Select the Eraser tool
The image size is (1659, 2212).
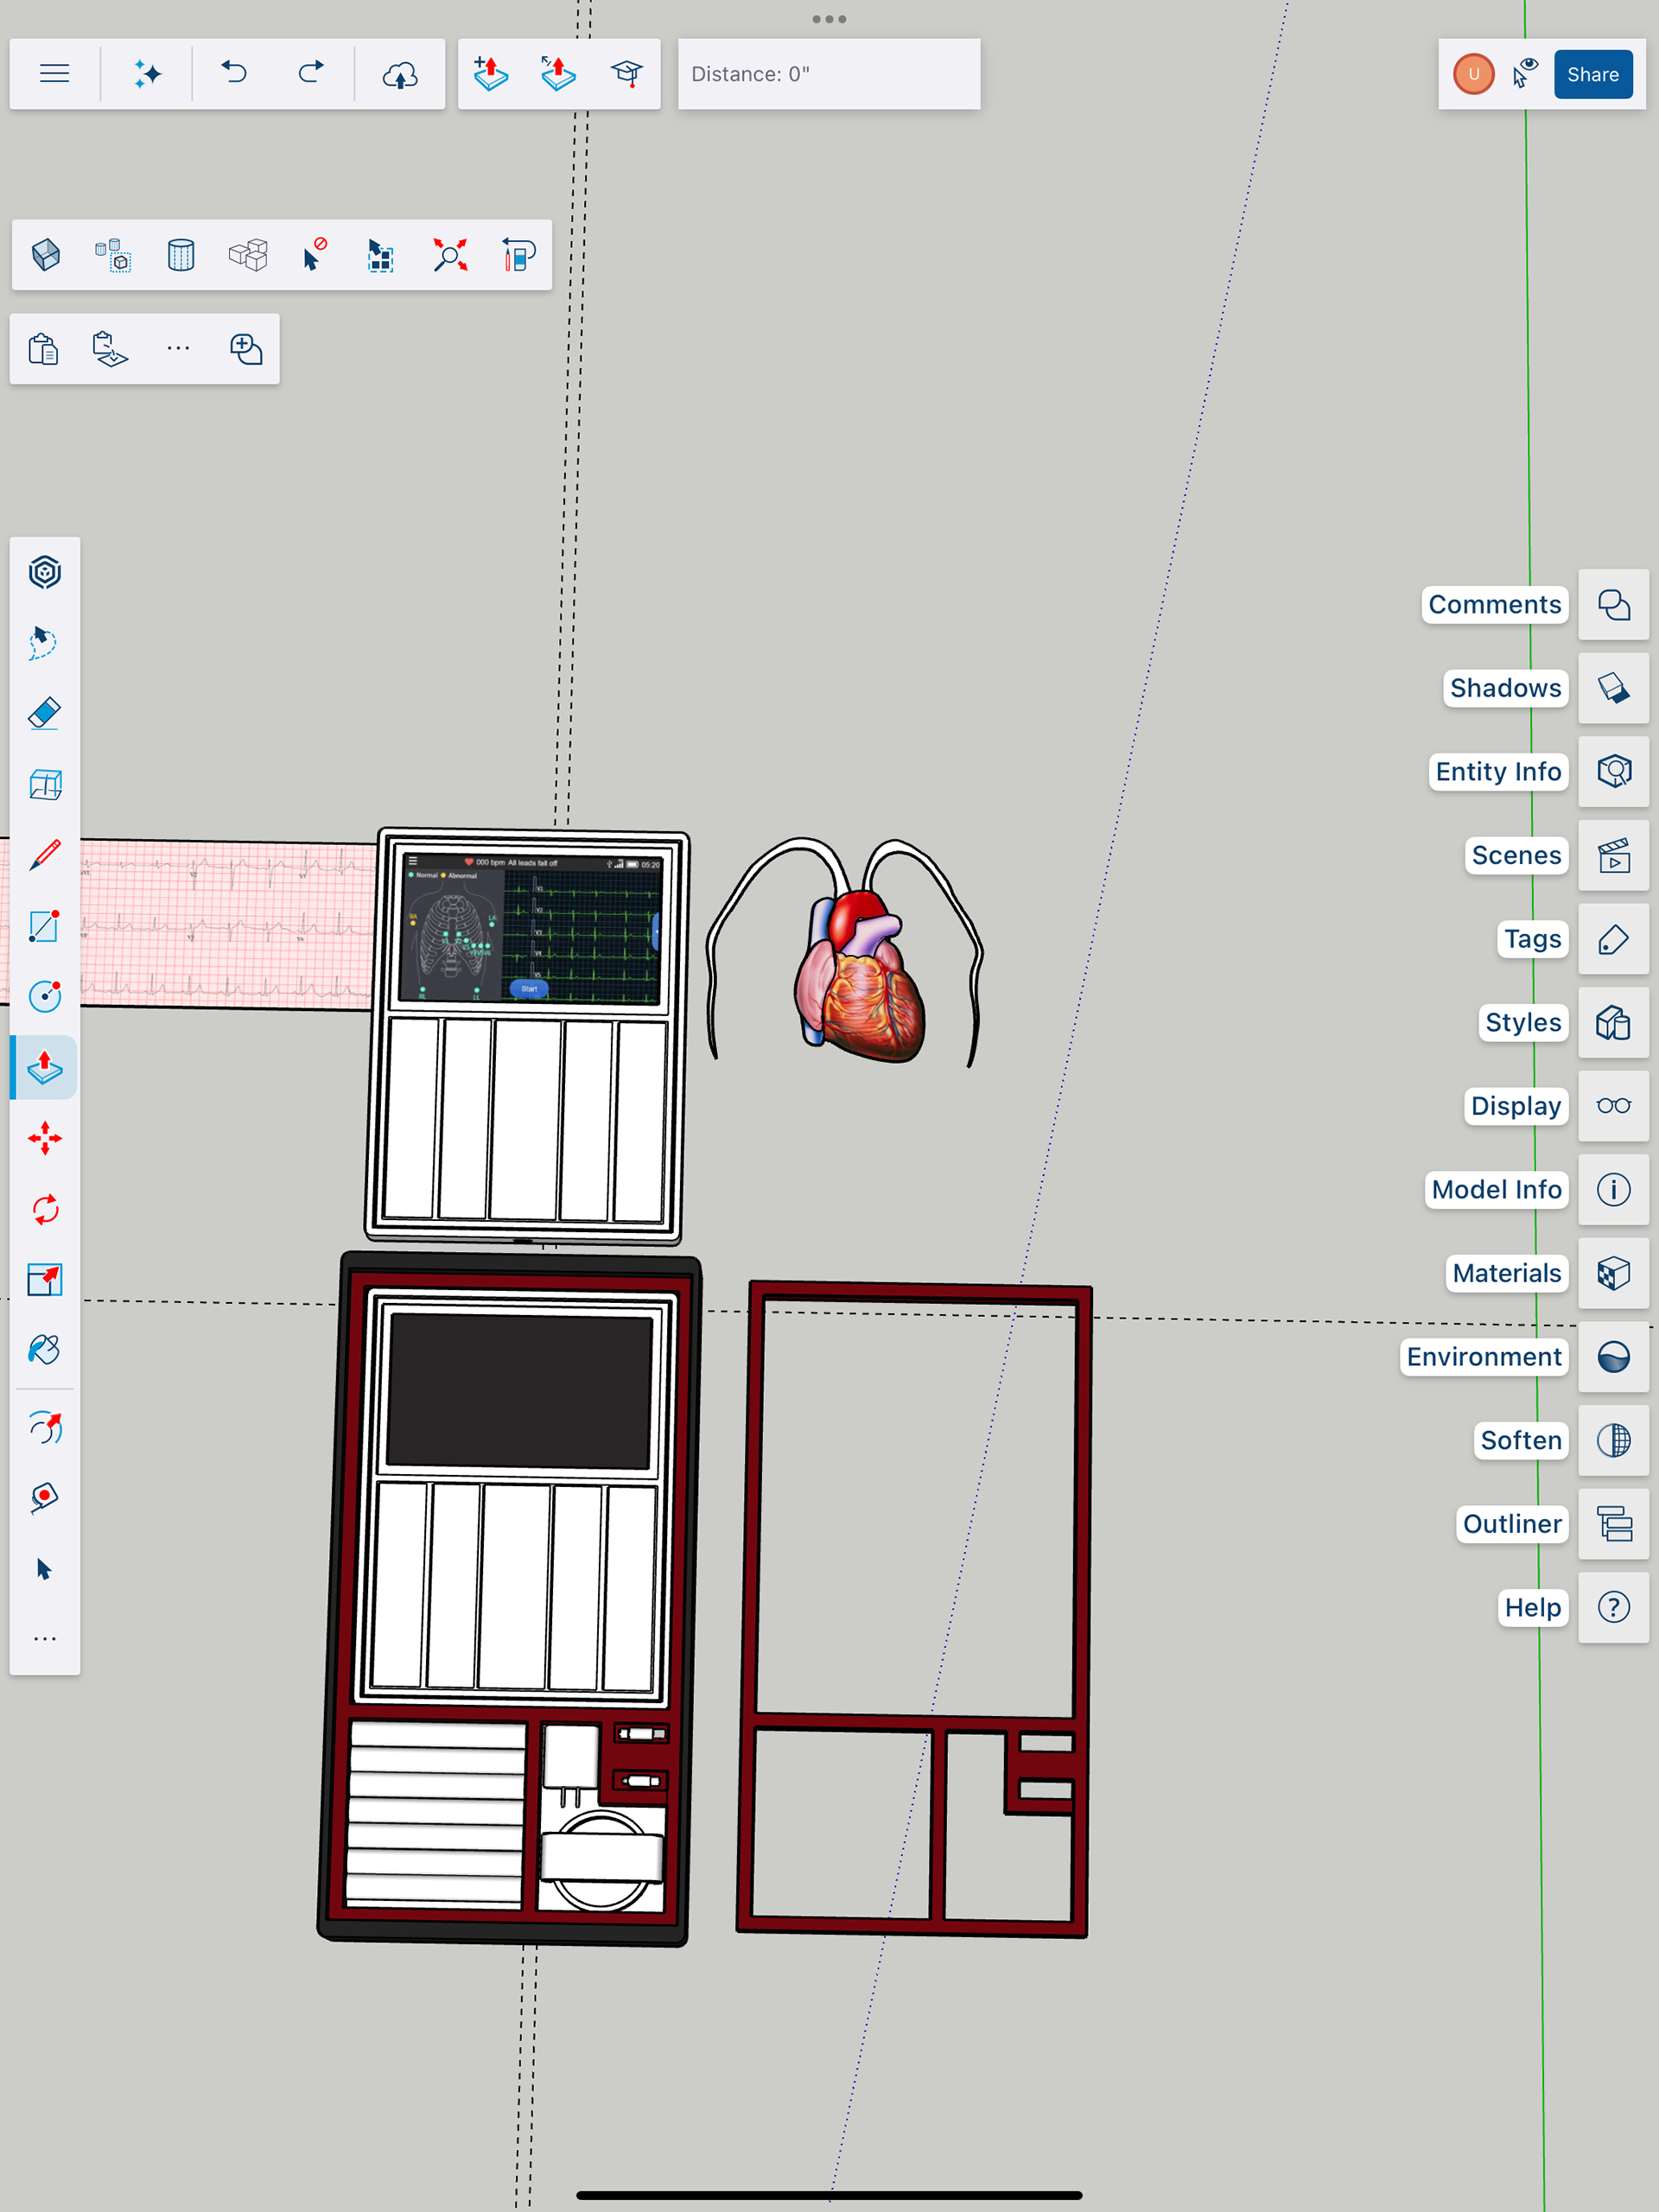coord(45,714)
